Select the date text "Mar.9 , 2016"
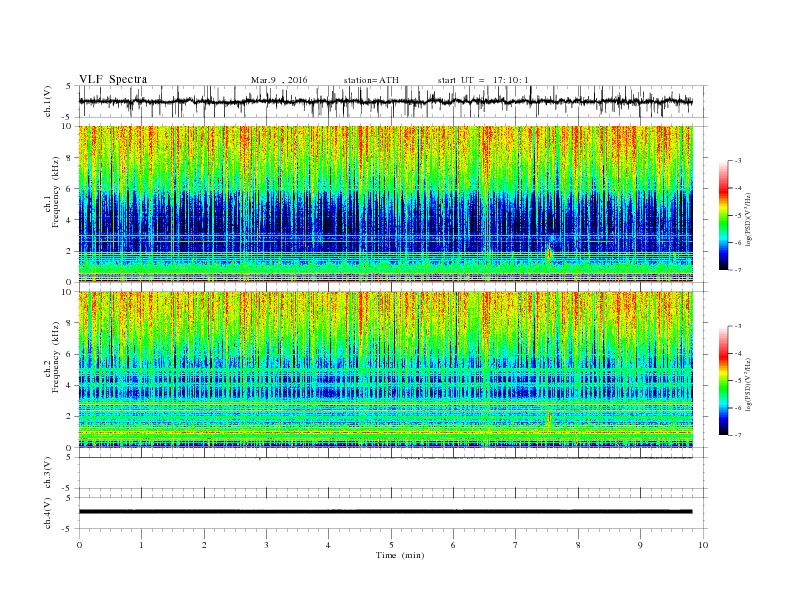This screenshot has width=792, height=612. click(279, 80)
